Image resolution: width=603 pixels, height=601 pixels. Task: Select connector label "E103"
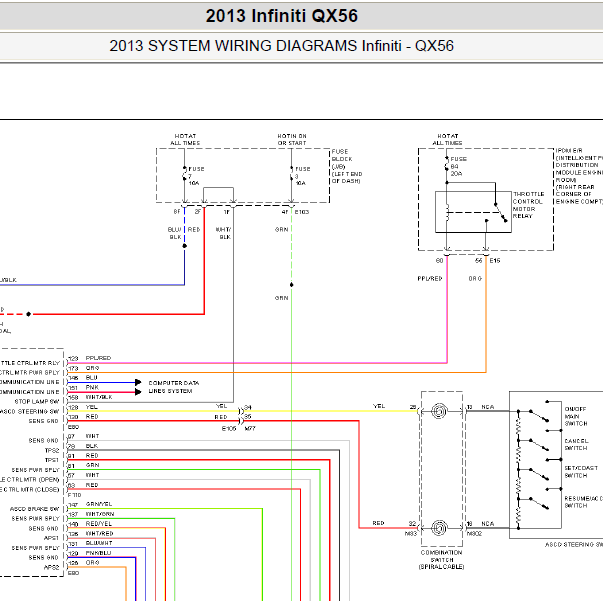302,212
